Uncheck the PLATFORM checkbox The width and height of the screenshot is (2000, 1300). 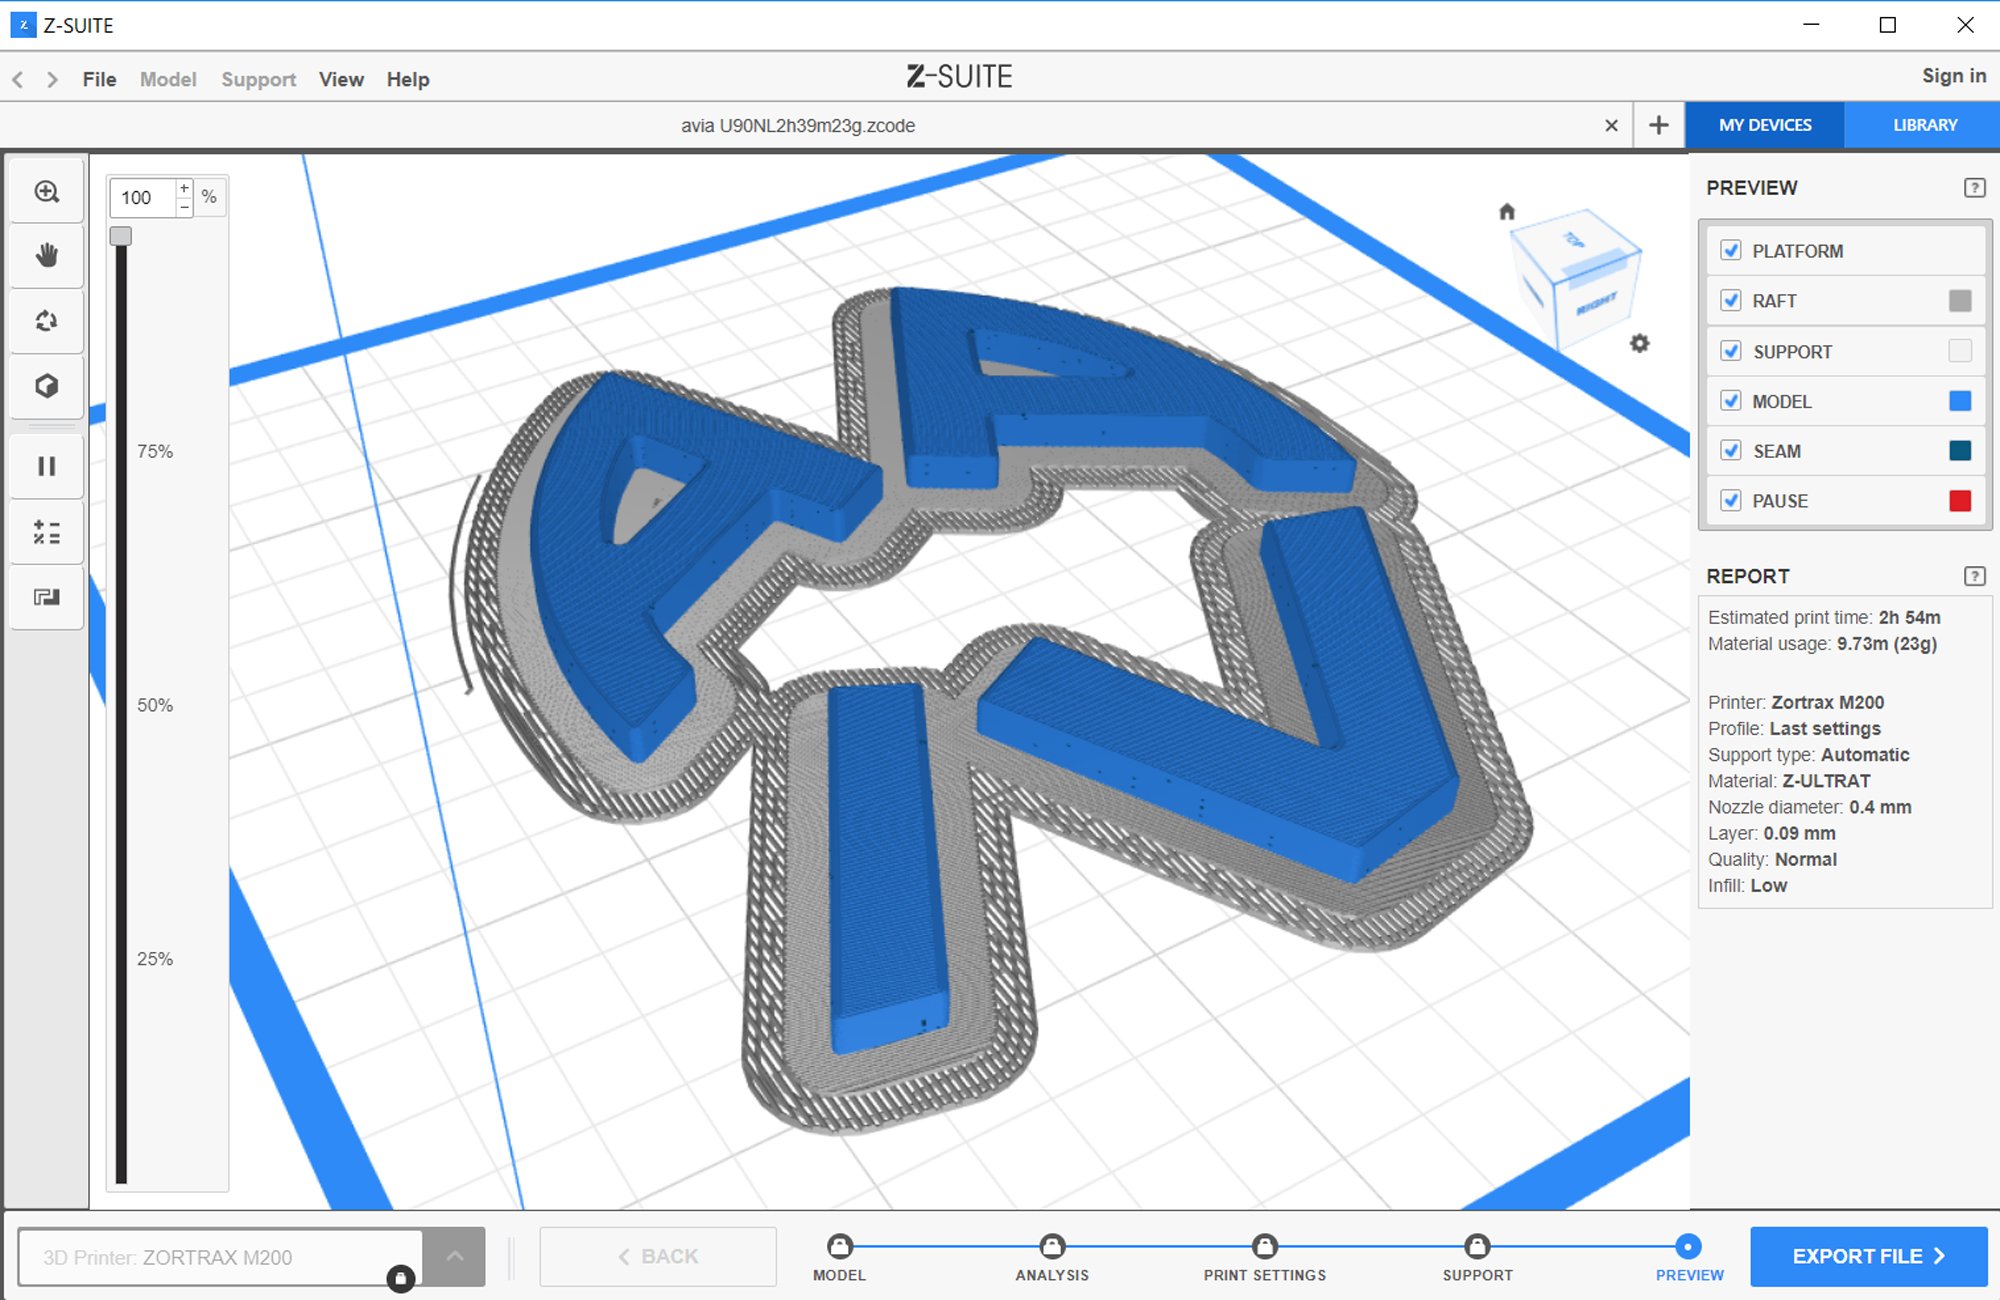coord(1731,250)
